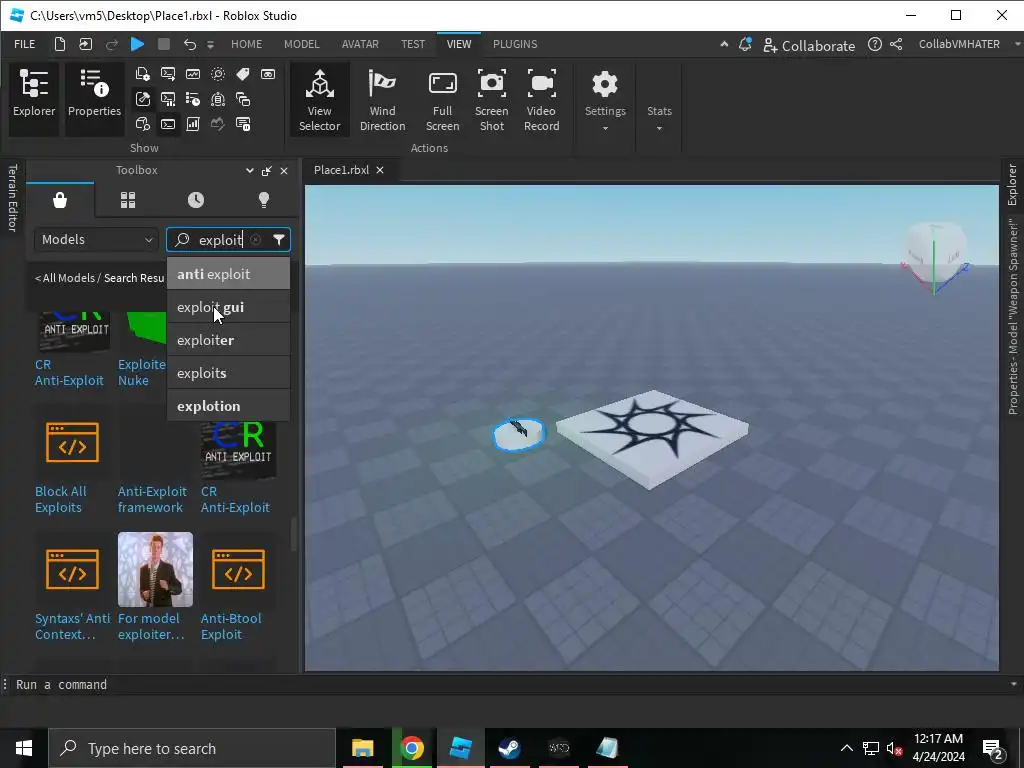
Task: Open the quick access customize dropdown arrow
Action: coord(210,44)
